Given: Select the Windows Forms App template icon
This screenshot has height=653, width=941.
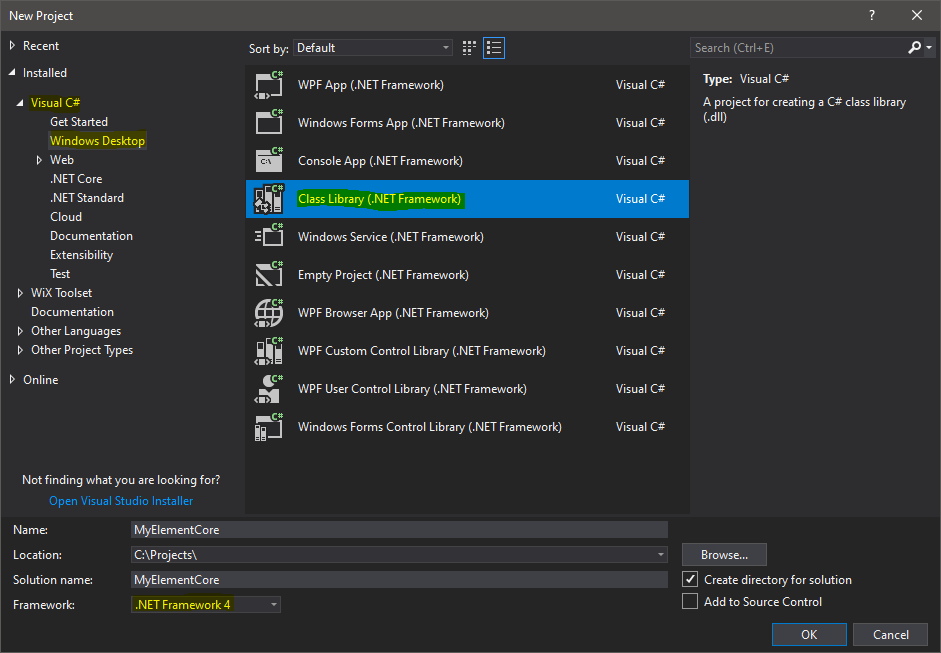Looking at the screenshot, I should coord(269,123).
